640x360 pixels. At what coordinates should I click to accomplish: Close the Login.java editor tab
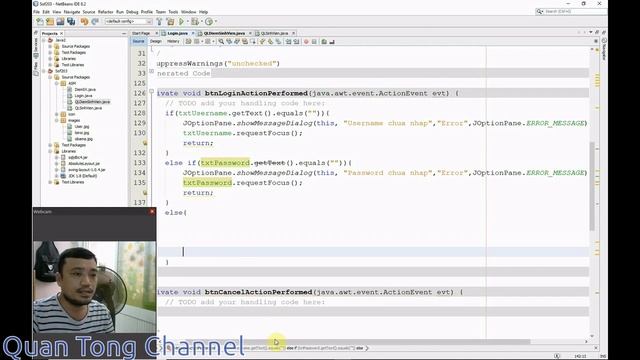click(193, 33)
